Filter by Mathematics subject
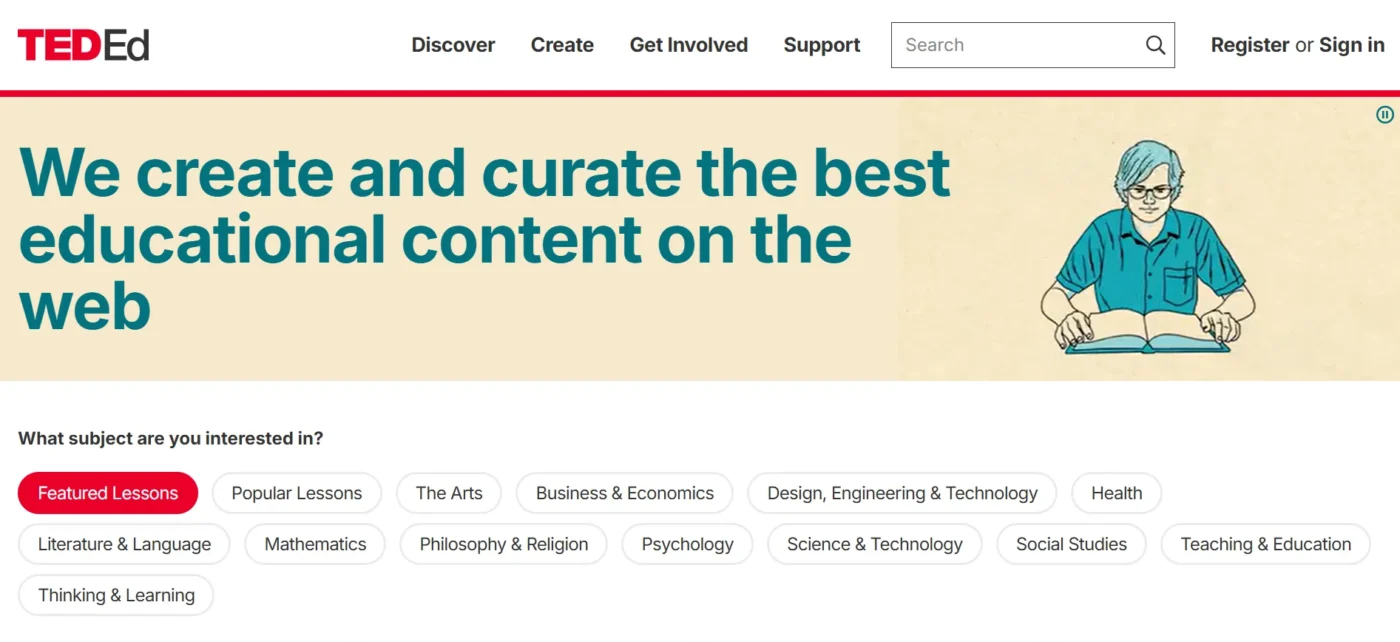 pos(315,544)
